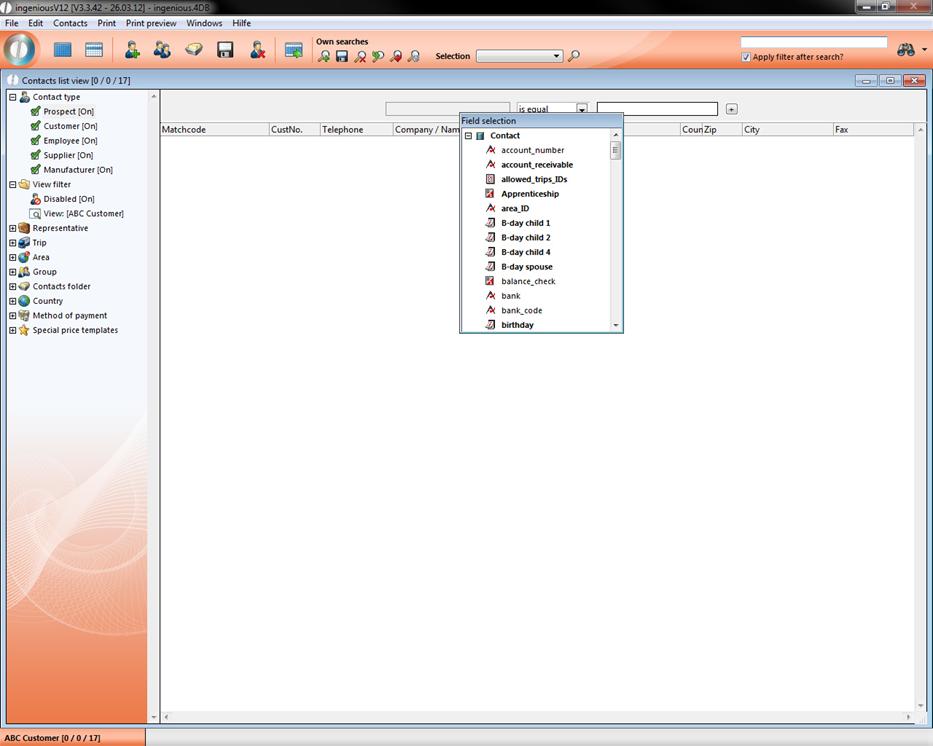Image resolution: width=933 pixels, height=746 pixels.
Task: Expand the Representative tree node
Action: [13, 228]
